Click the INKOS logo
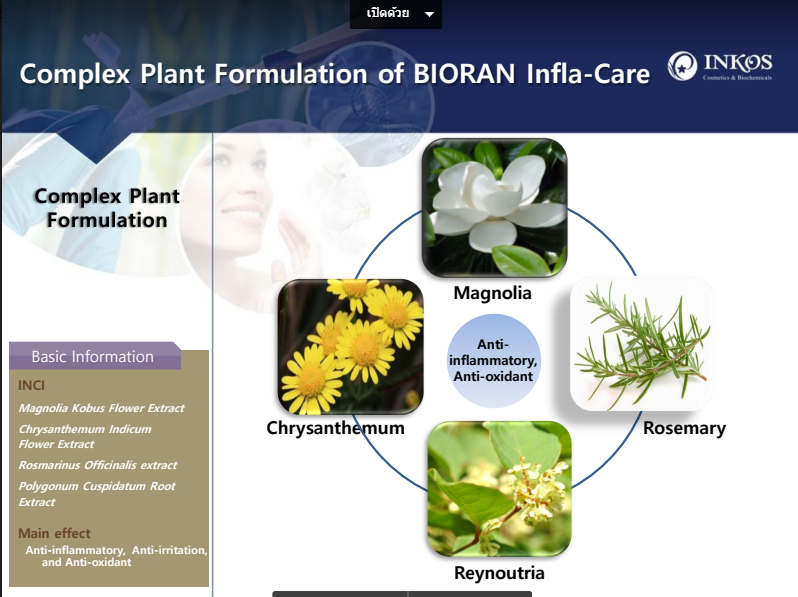 [720, 66]
